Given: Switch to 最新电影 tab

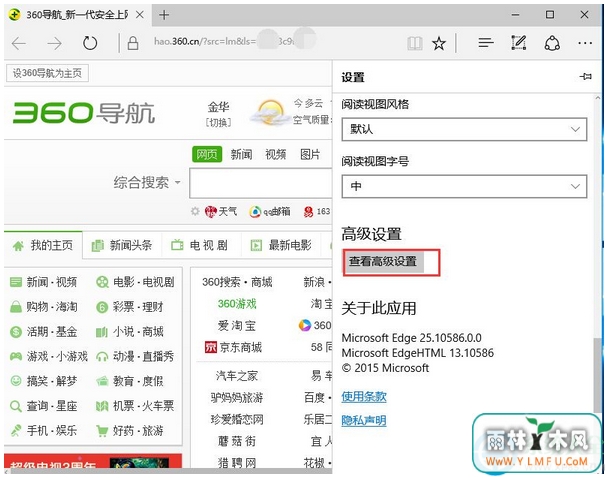Looking at the screenshot, I should point(281,245).
